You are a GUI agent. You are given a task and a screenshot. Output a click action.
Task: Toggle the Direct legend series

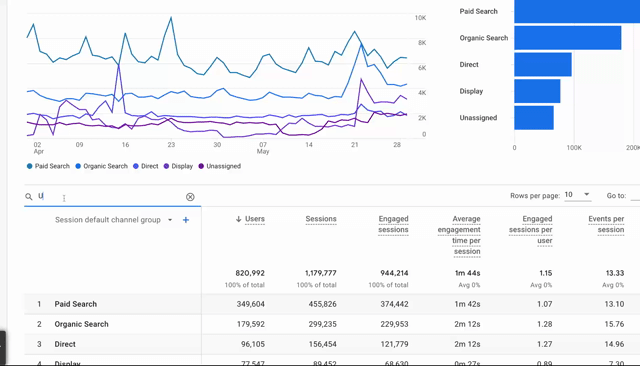pyautogui.click(x=146, y=166)
